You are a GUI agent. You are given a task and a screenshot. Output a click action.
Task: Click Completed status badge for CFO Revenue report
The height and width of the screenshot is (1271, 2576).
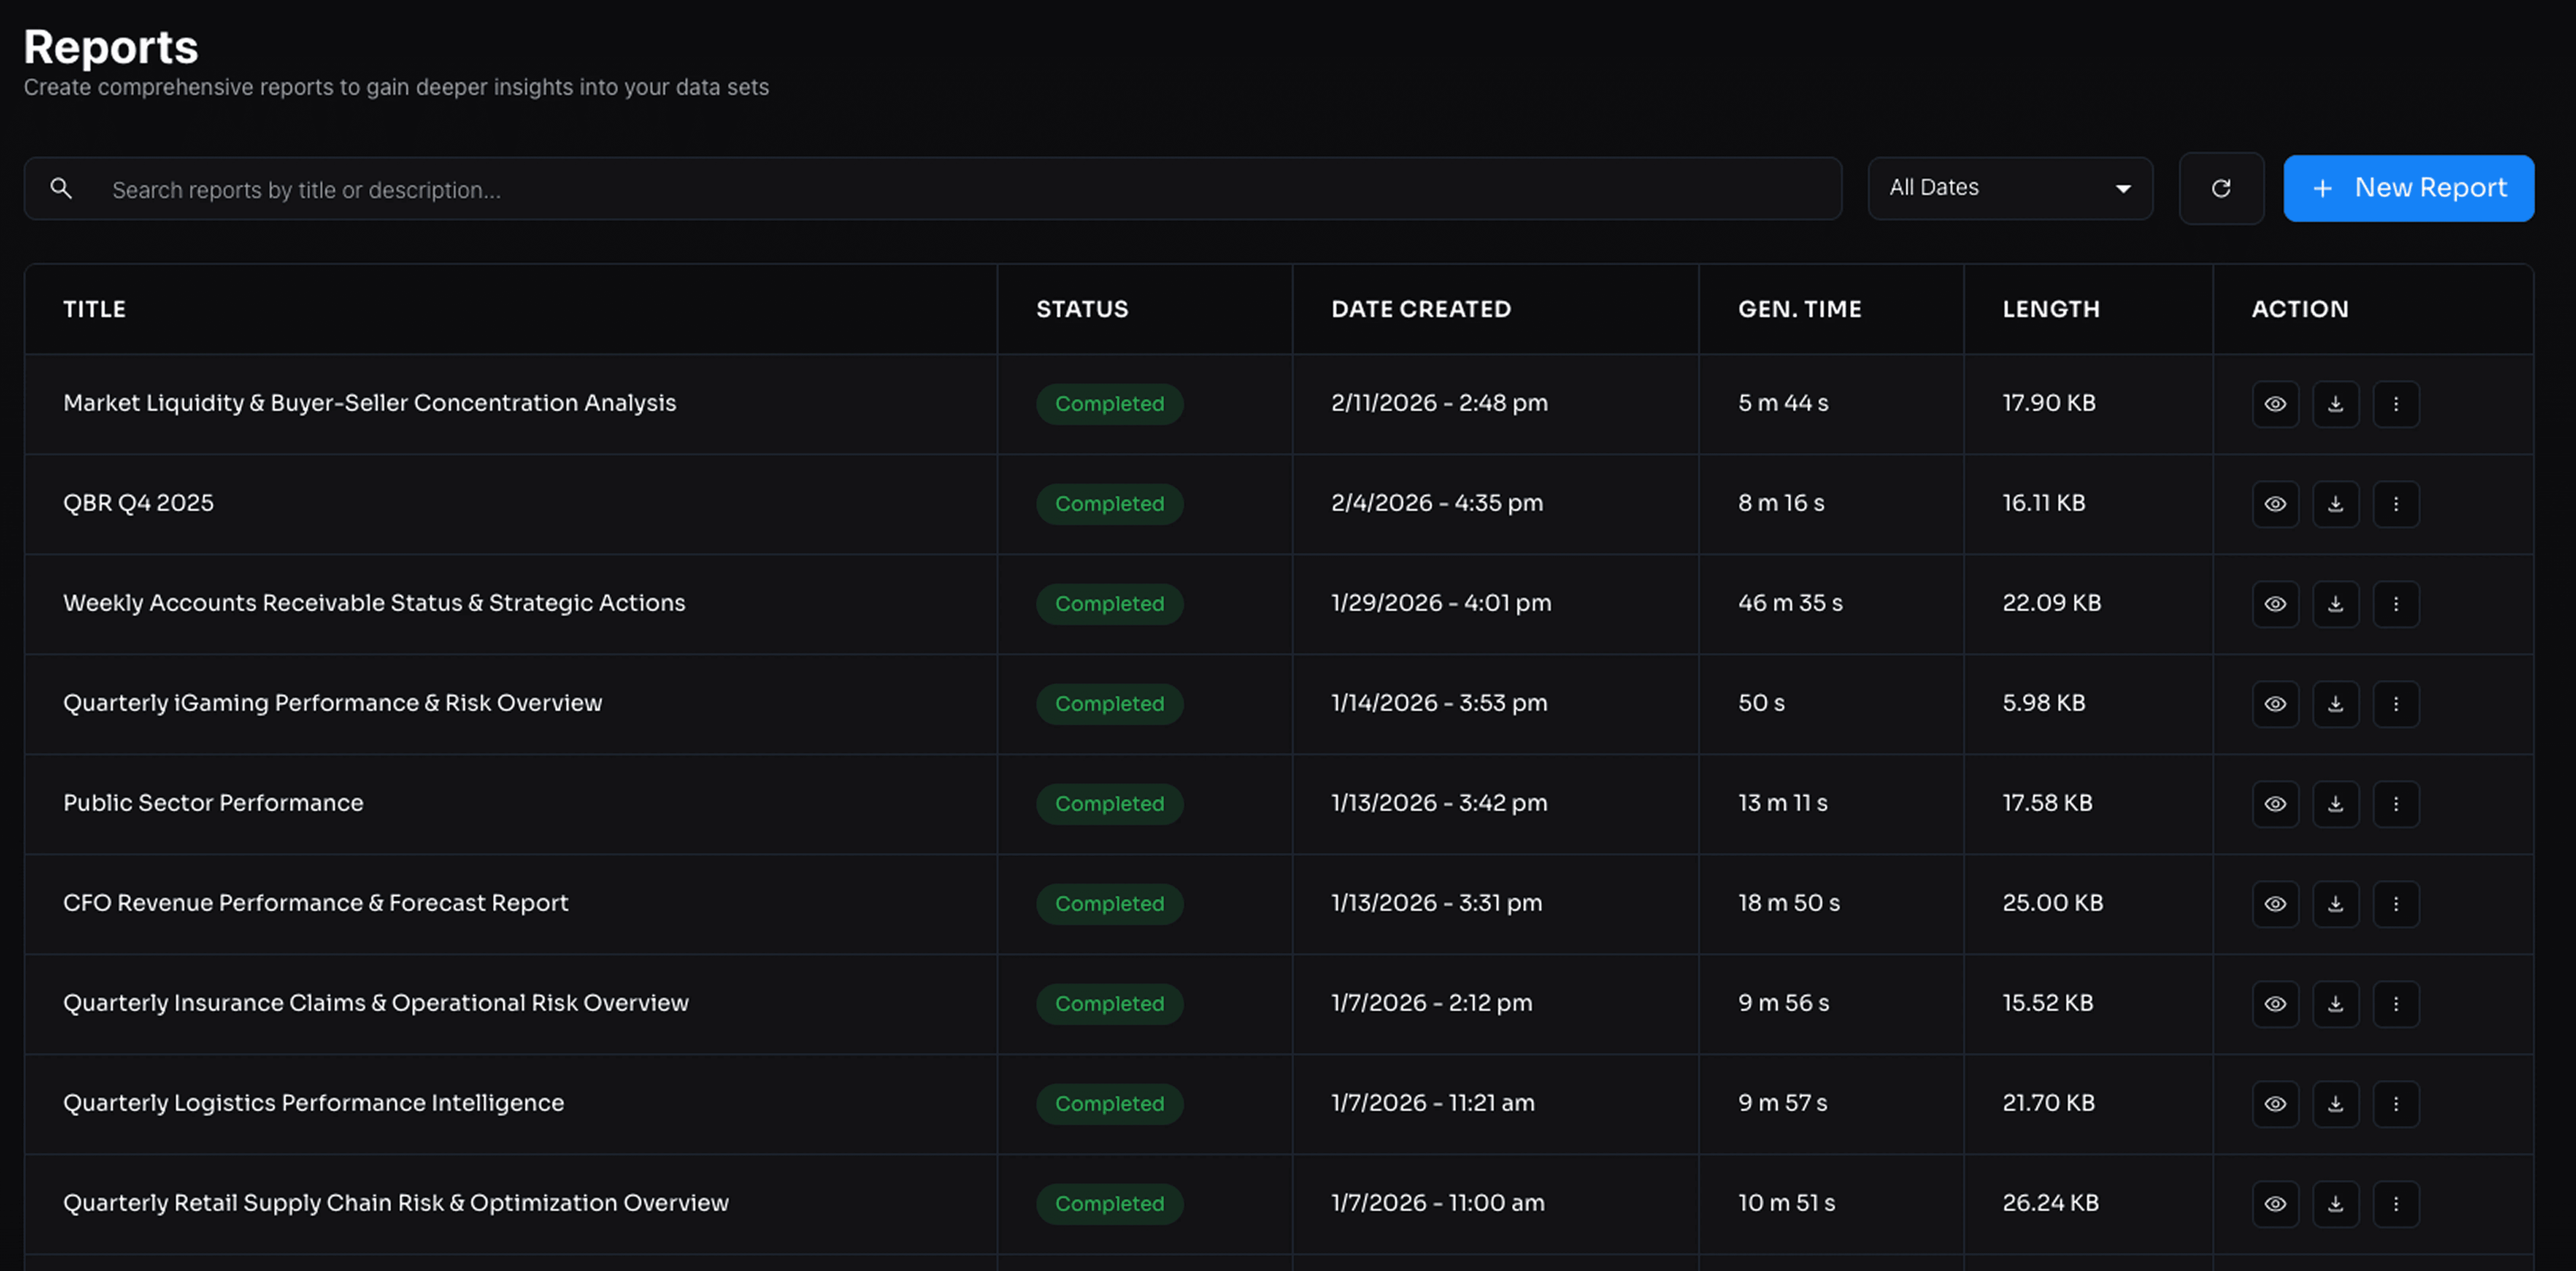pyautogui.click(x=1109, y=904)
